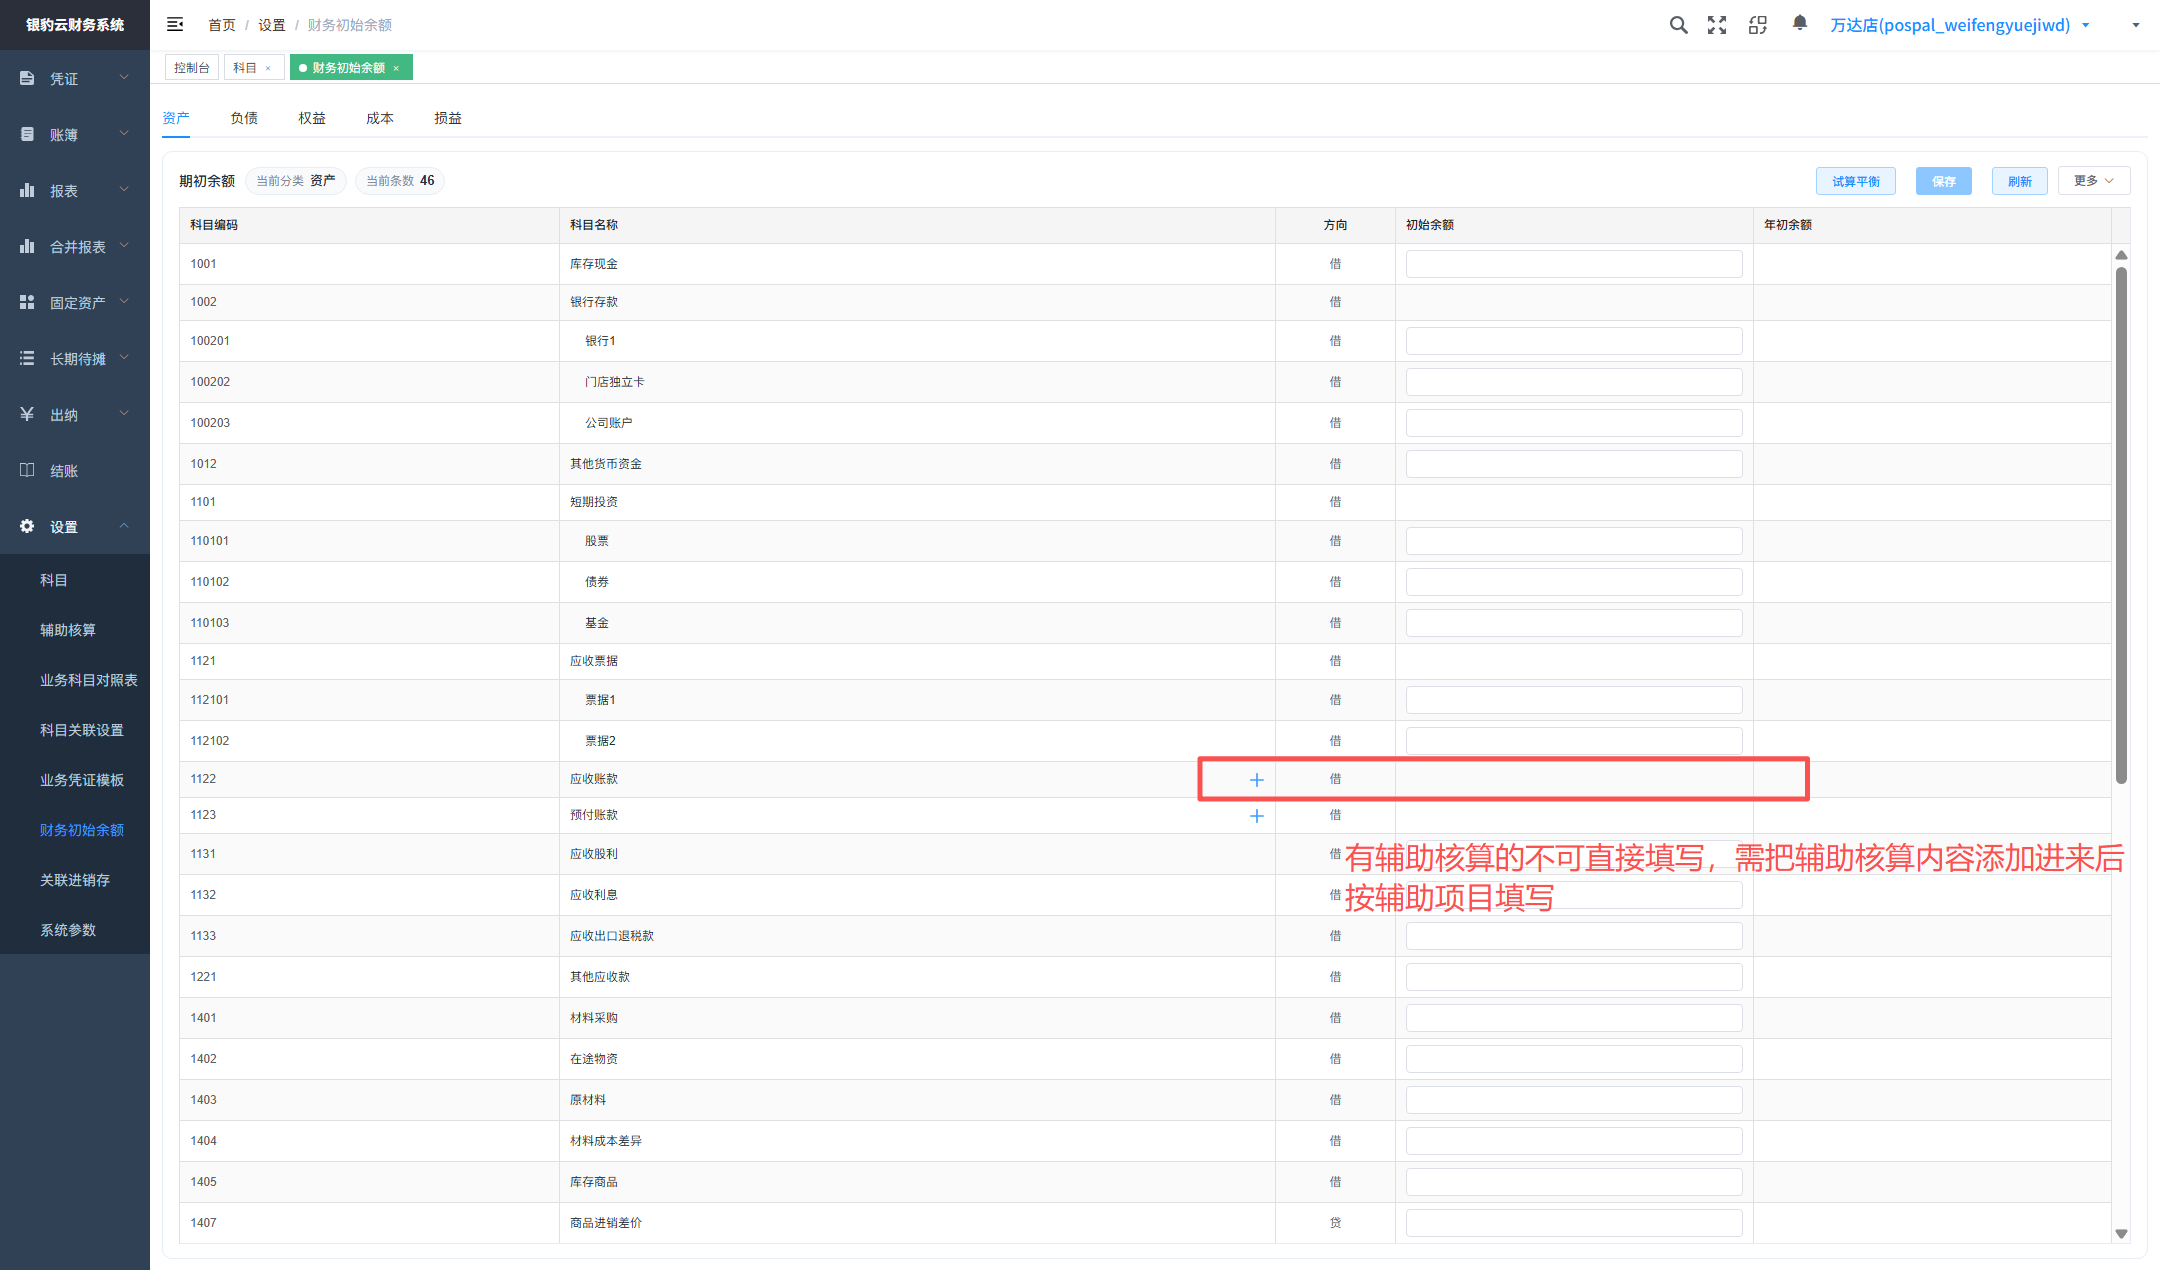Image resolution: width=2160 pixels, height=1270 pixels.
Task: Click the table's vertical scrollbar thumb
Action: click(2121, 525)
